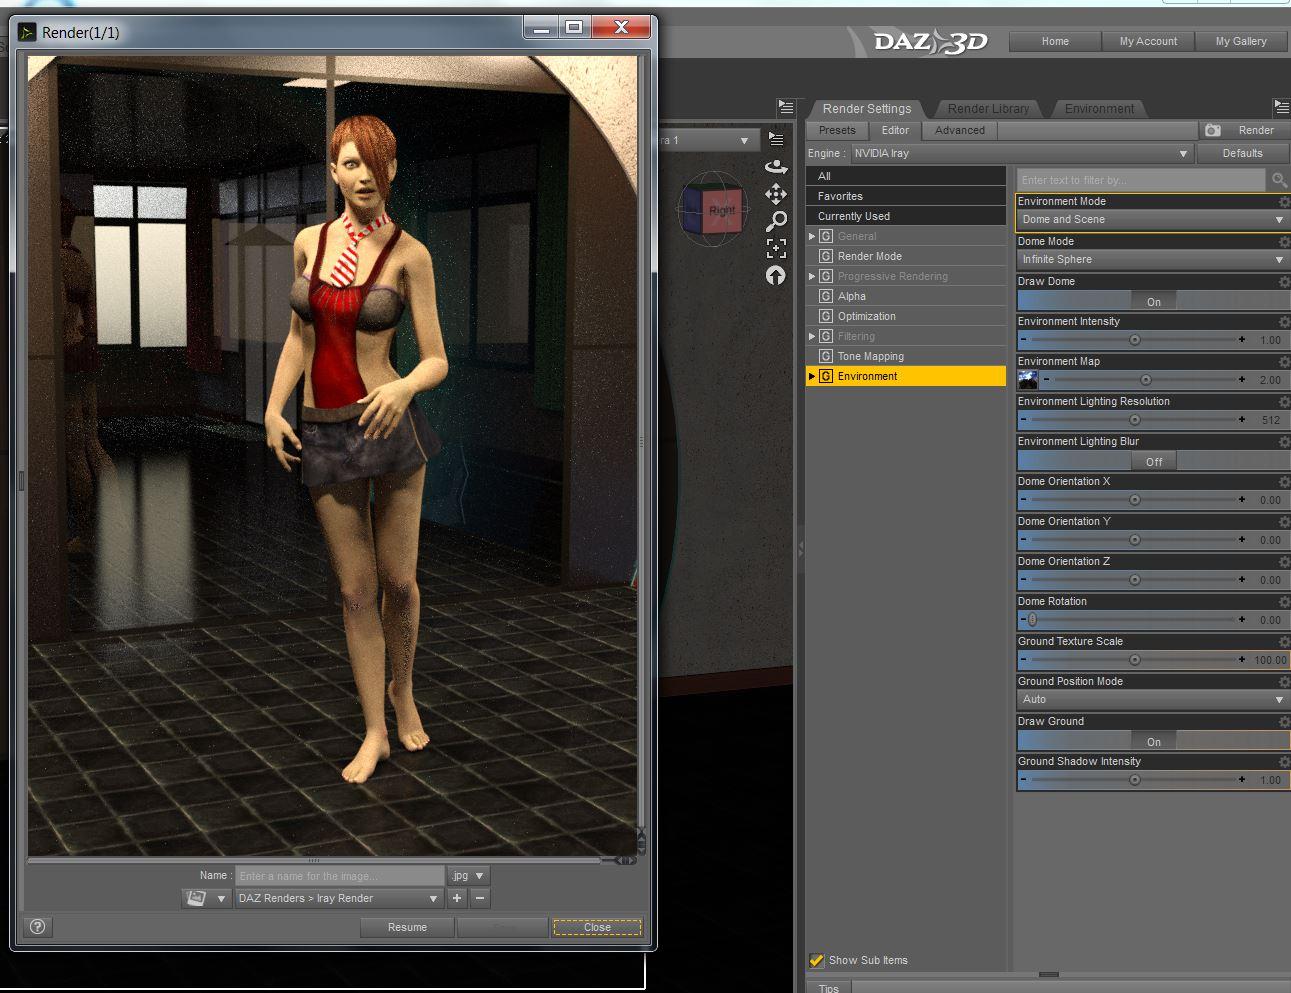Click the Dome Rotation slider handle
Image resolution: width=1291 pixels, height=993 pixels.
[1033, 620]
